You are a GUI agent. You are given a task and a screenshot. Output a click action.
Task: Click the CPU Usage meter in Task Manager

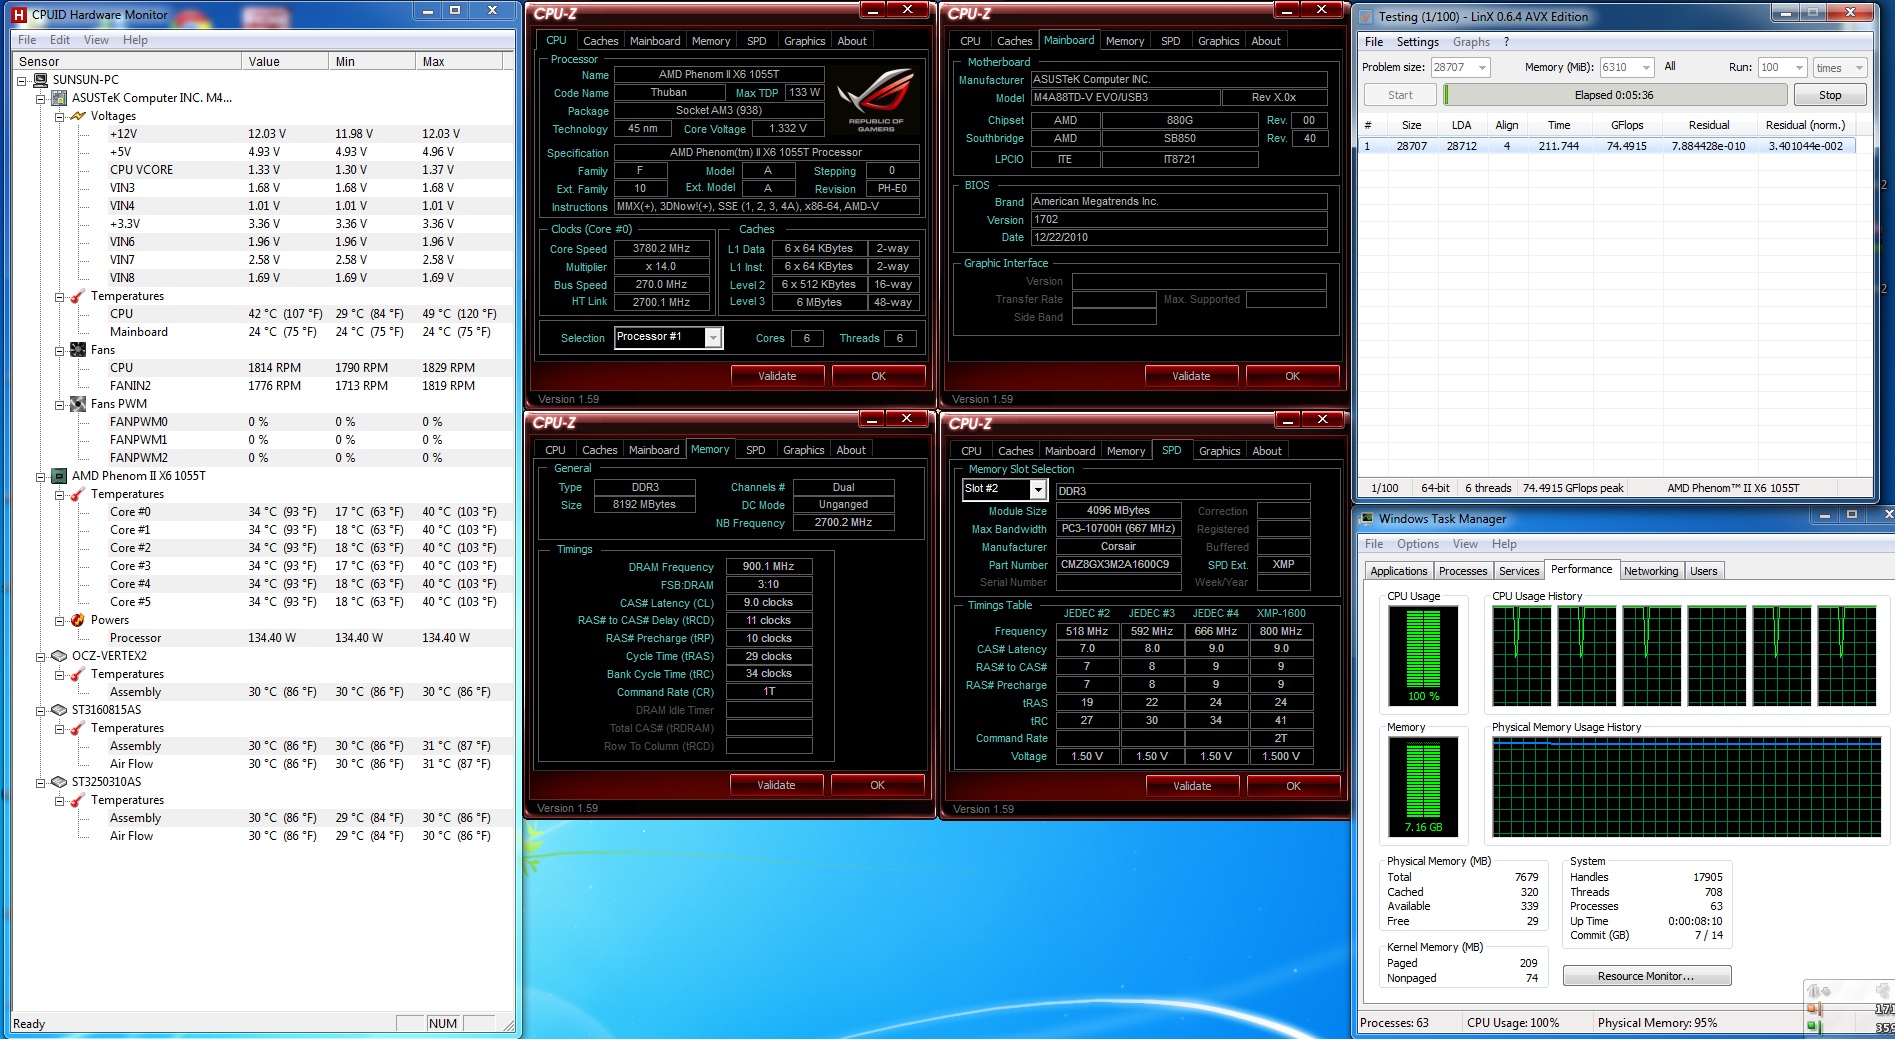pos(1424,655)
